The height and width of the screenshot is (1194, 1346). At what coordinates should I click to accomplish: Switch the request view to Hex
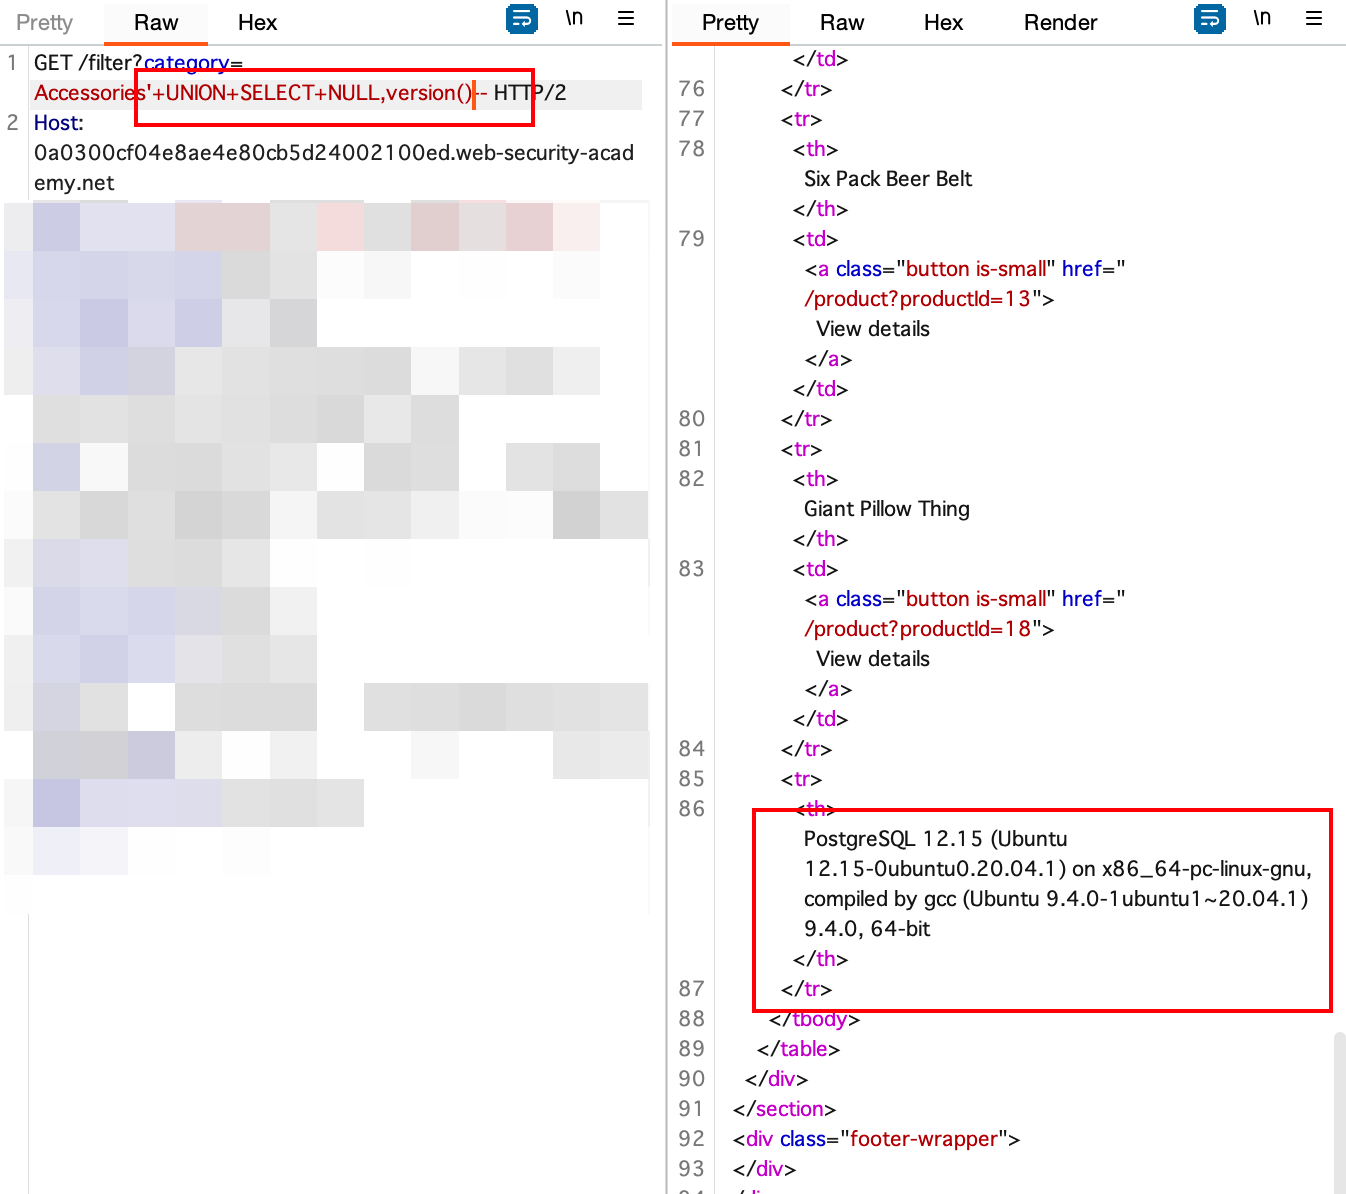click(x=257, y=22)
